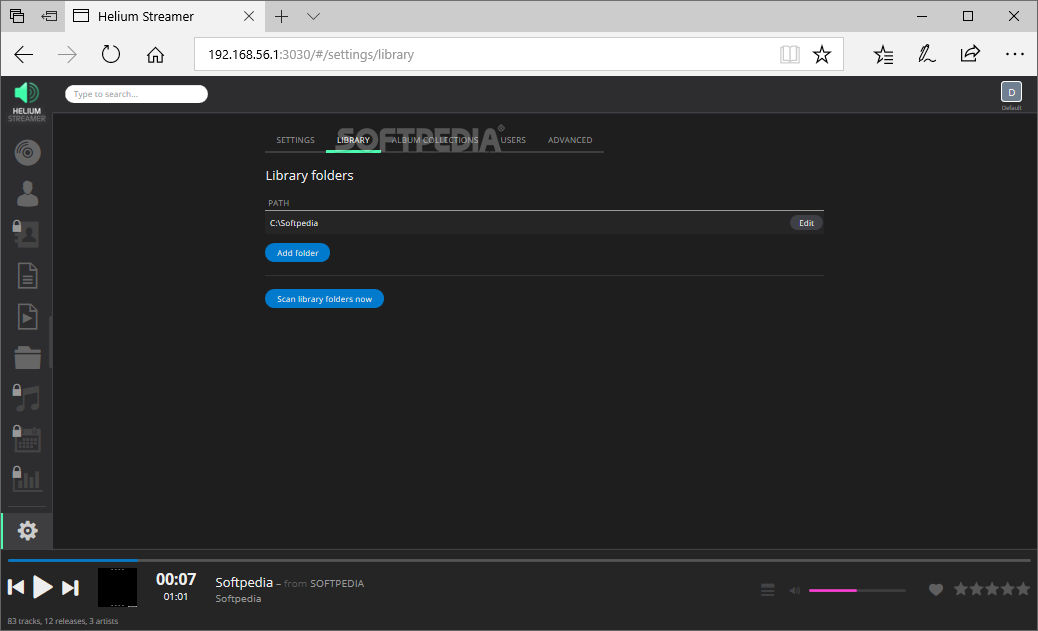Open the Softpedia track title
This screenshot has width=1038, height=631.
pos(244,582)
